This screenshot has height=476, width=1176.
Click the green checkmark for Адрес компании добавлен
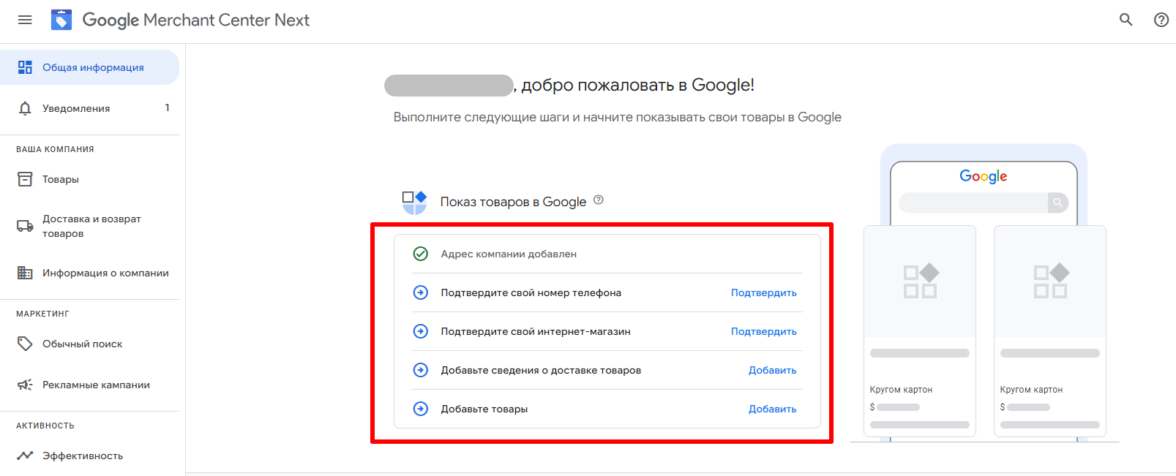point(421,254)
